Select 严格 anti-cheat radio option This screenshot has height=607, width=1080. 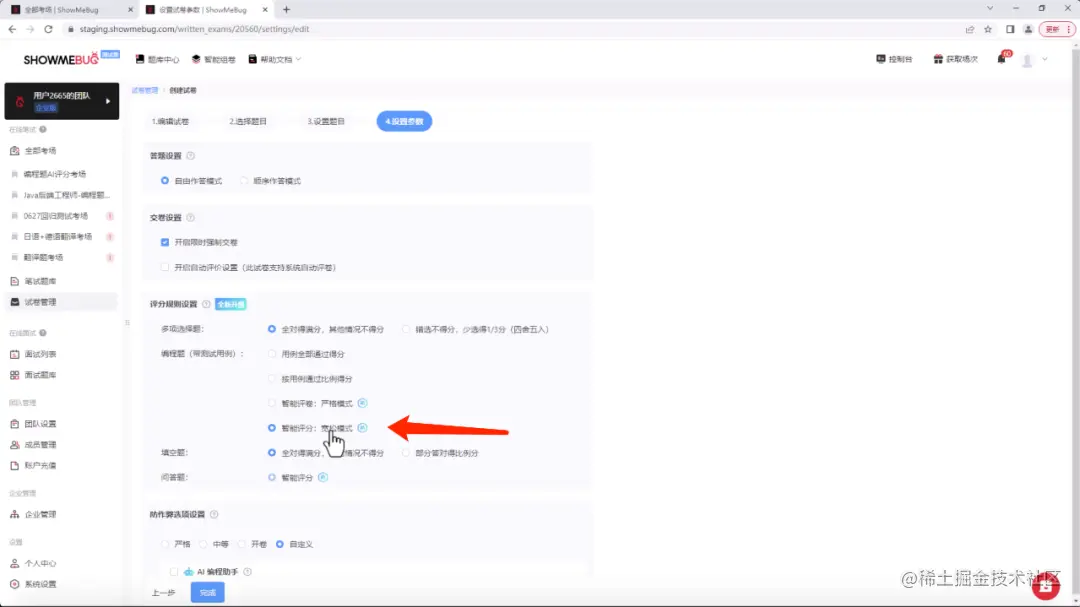pyautogui.click(x=165, y=544)
